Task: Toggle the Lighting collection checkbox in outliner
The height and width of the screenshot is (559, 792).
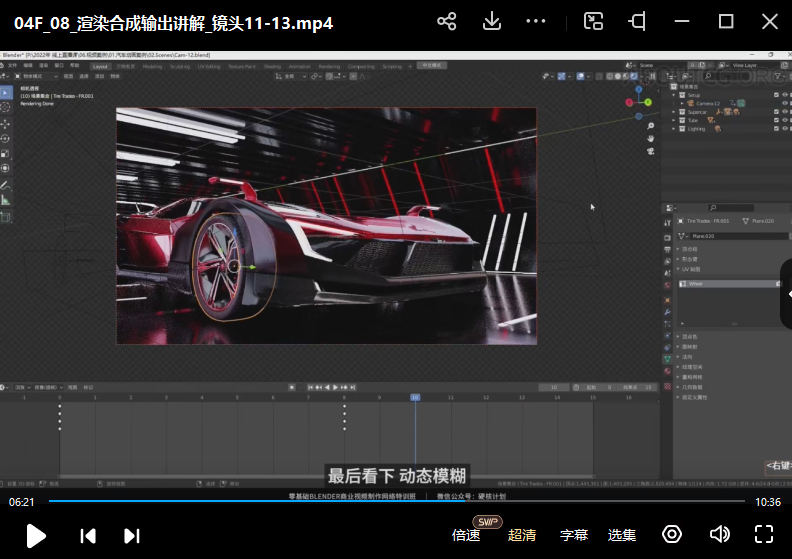Action: tap(774, 129)
